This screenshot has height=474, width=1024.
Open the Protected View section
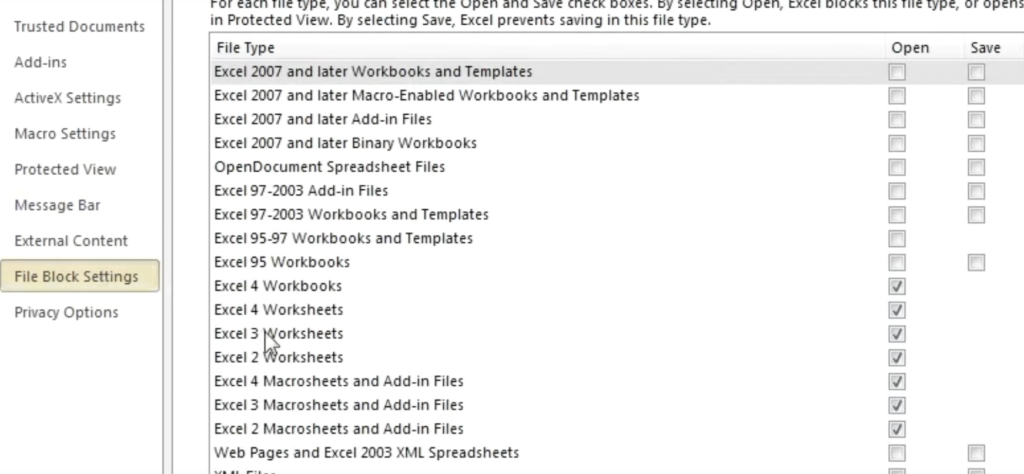[65, 170]
